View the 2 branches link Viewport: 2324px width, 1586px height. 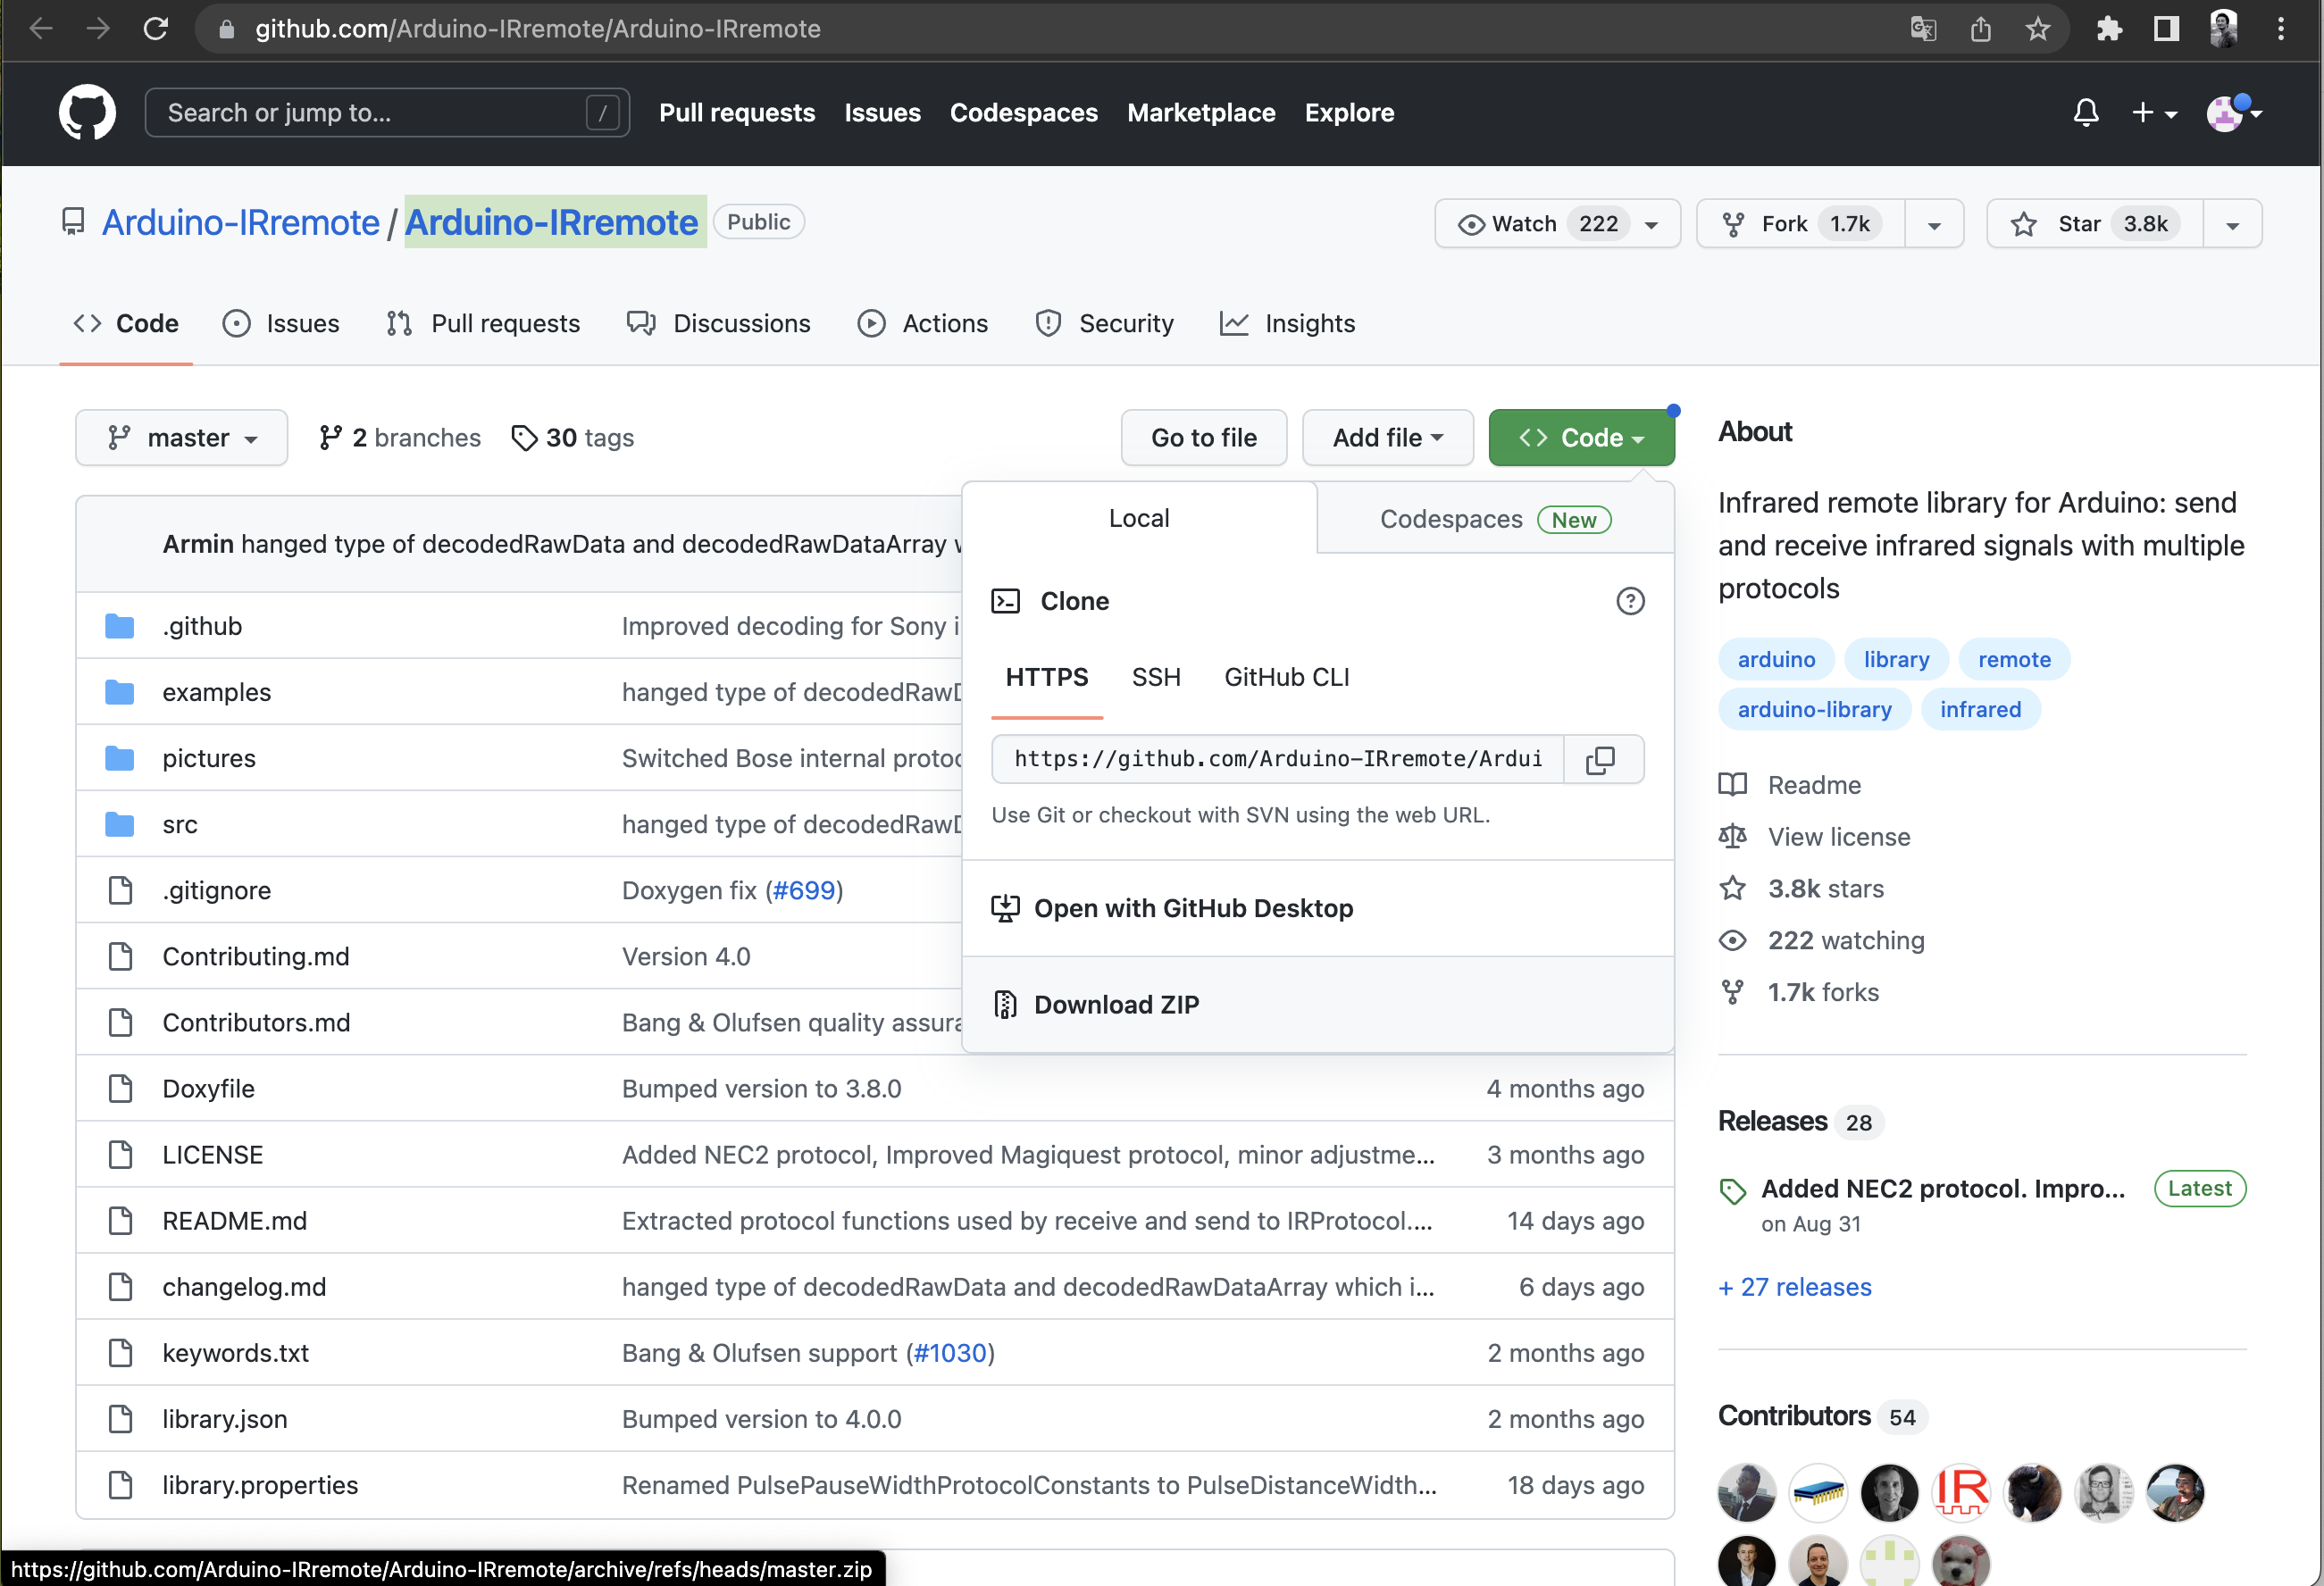pos(400,438)
